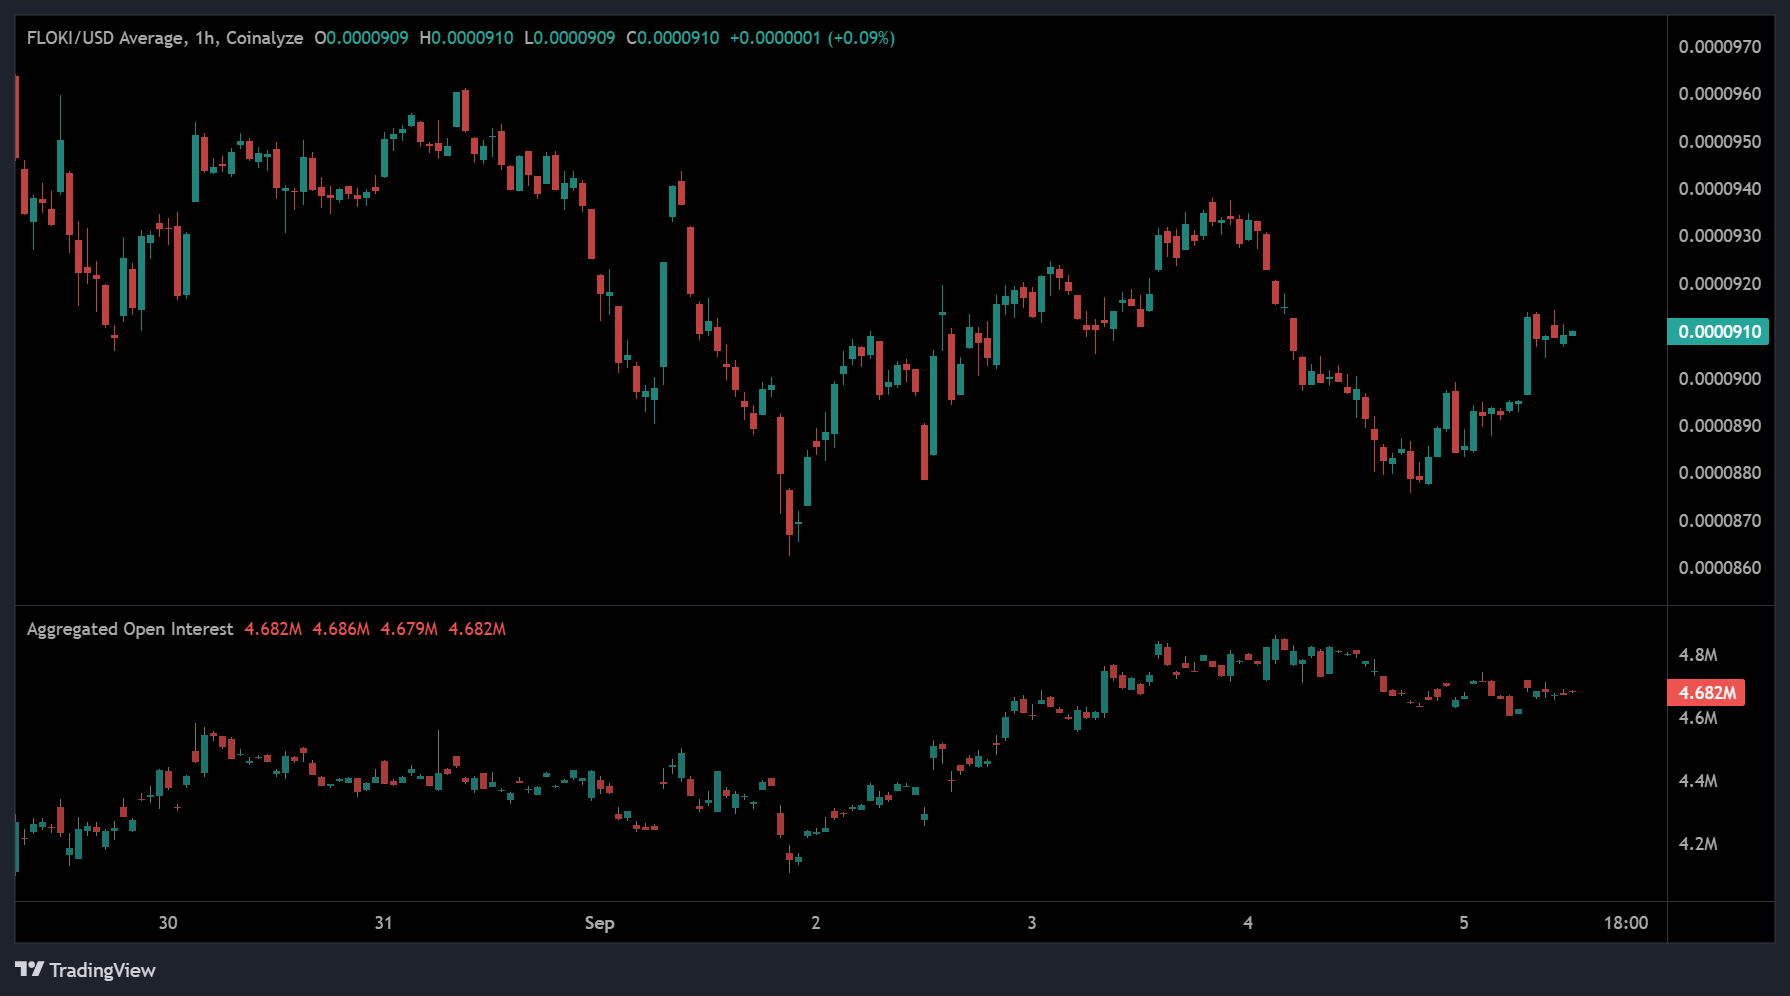Click the Aggregated Open Interest indicator label
Viewport: 1790px width, 996px height.
click(x=130, y=629)
